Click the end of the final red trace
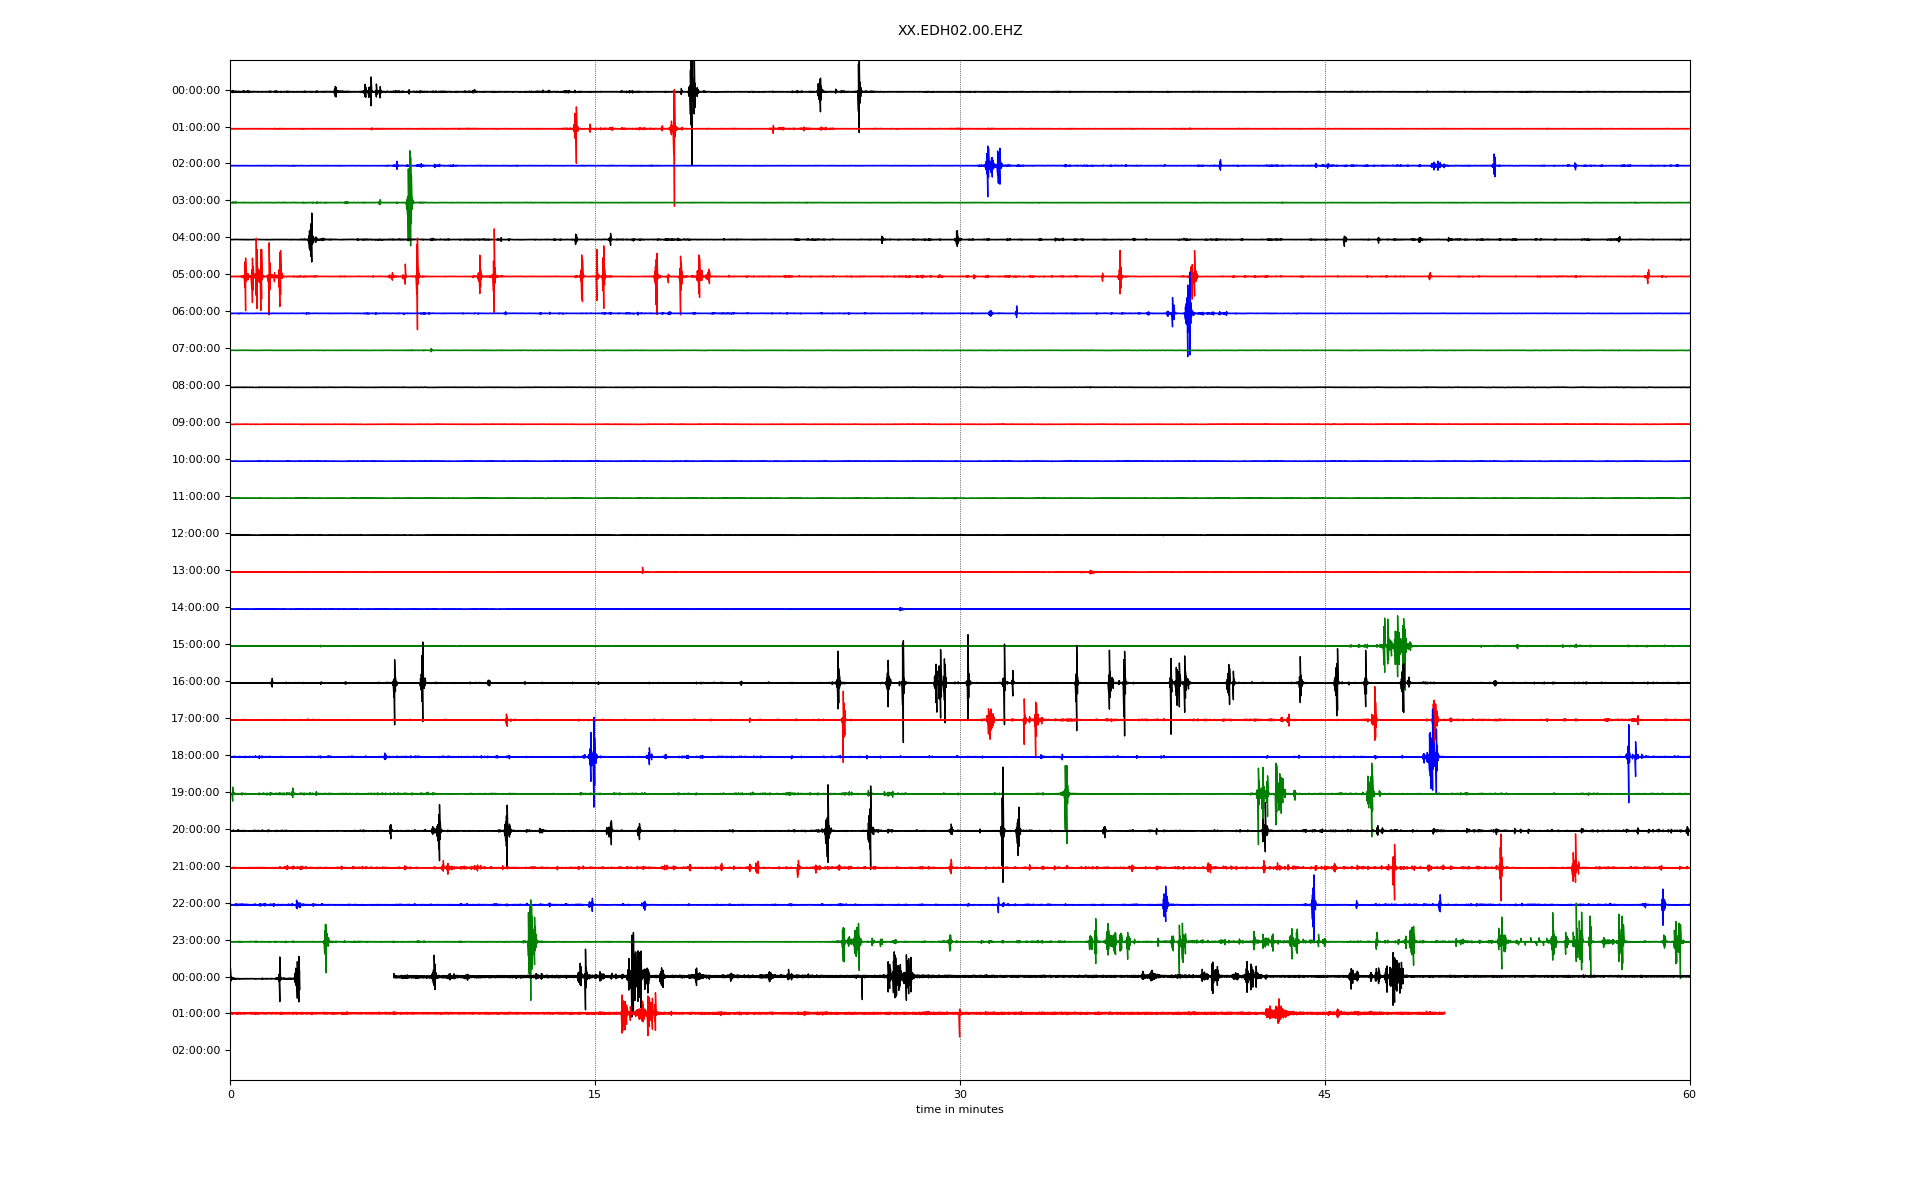 tap(1443, 1013)
